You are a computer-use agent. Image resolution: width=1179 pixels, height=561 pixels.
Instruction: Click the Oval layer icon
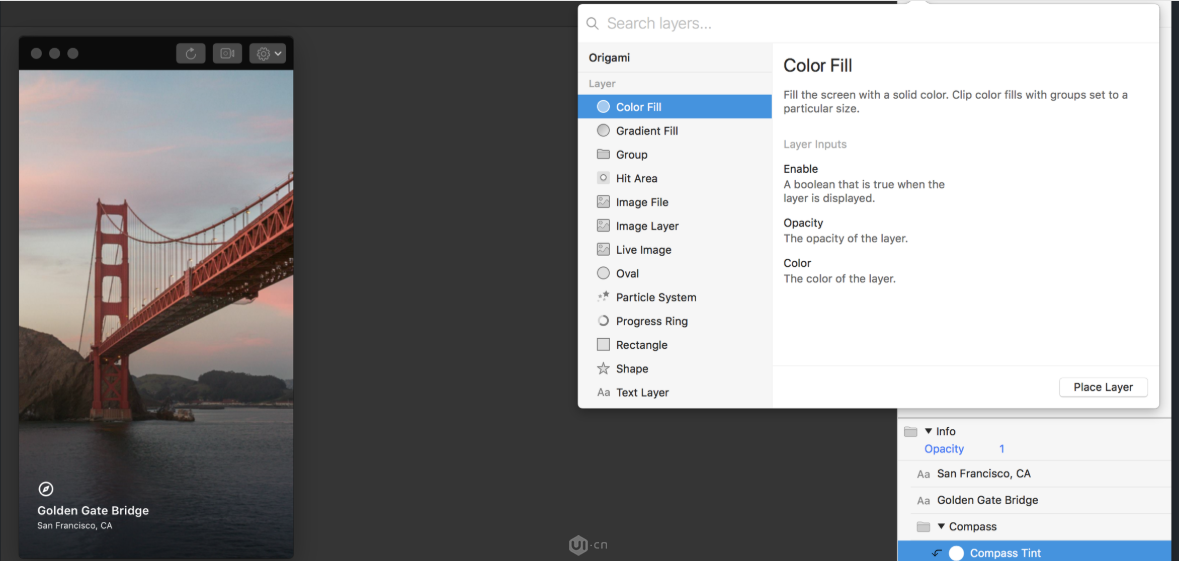click(x=603, y=273)
